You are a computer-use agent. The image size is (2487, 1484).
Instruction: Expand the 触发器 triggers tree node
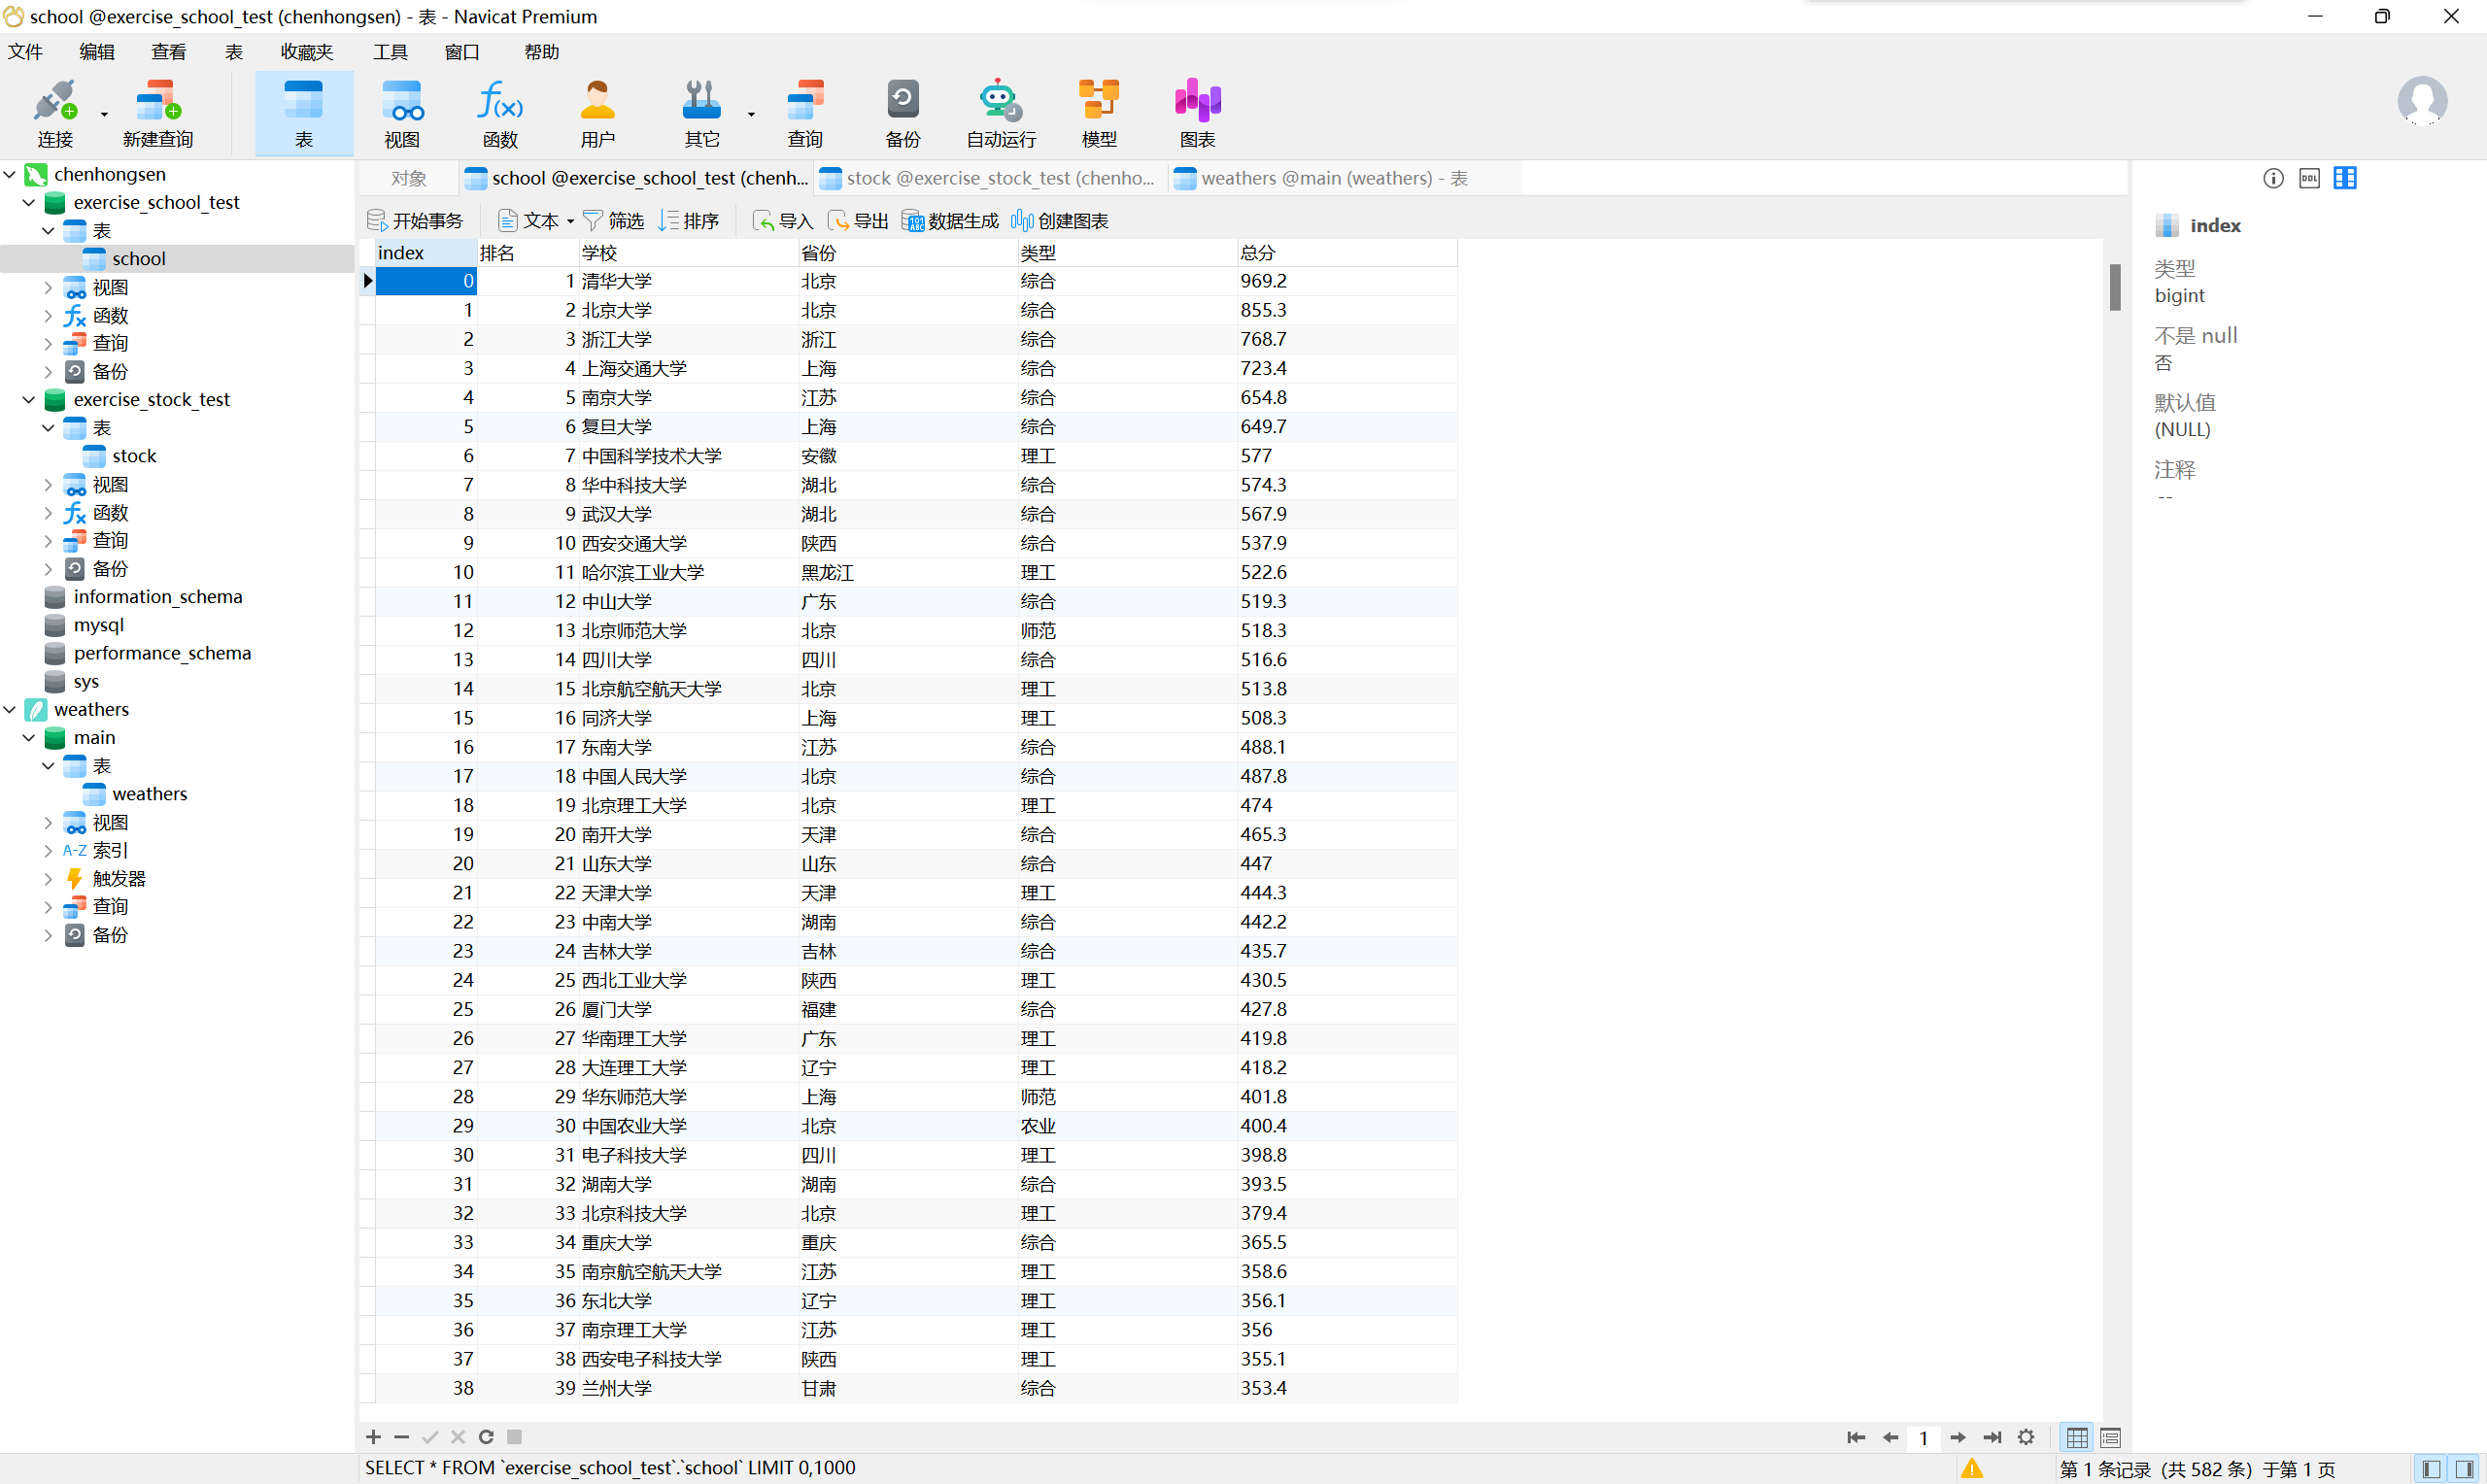point(48,879)
